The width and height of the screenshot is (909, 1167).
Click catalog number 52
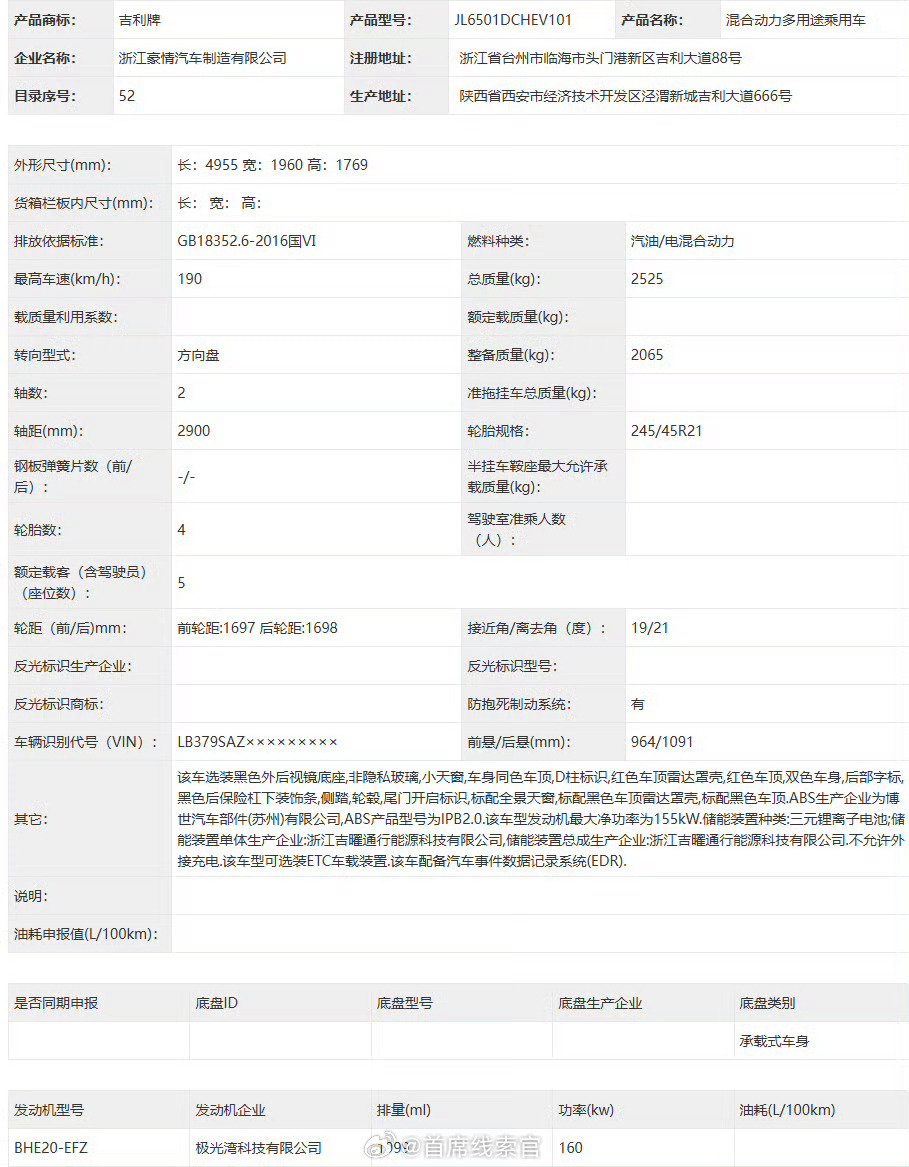point(127,96)
